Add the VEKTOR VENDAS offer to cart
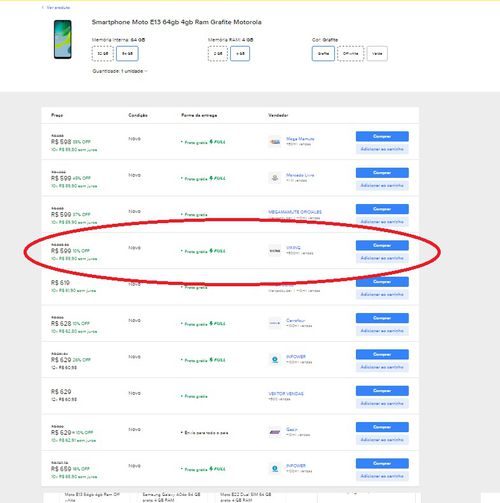Image resolution: width=500 pixels, height=503 pixels. click(382, 403)
